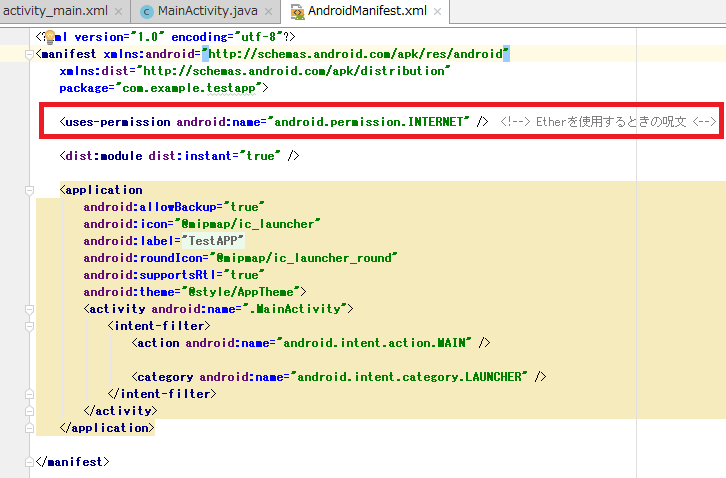This screenshot has height=478, width=726.
Task: Switch to the activity_main.xml tab
Action: pyautogui.click(x=55, y=12)
